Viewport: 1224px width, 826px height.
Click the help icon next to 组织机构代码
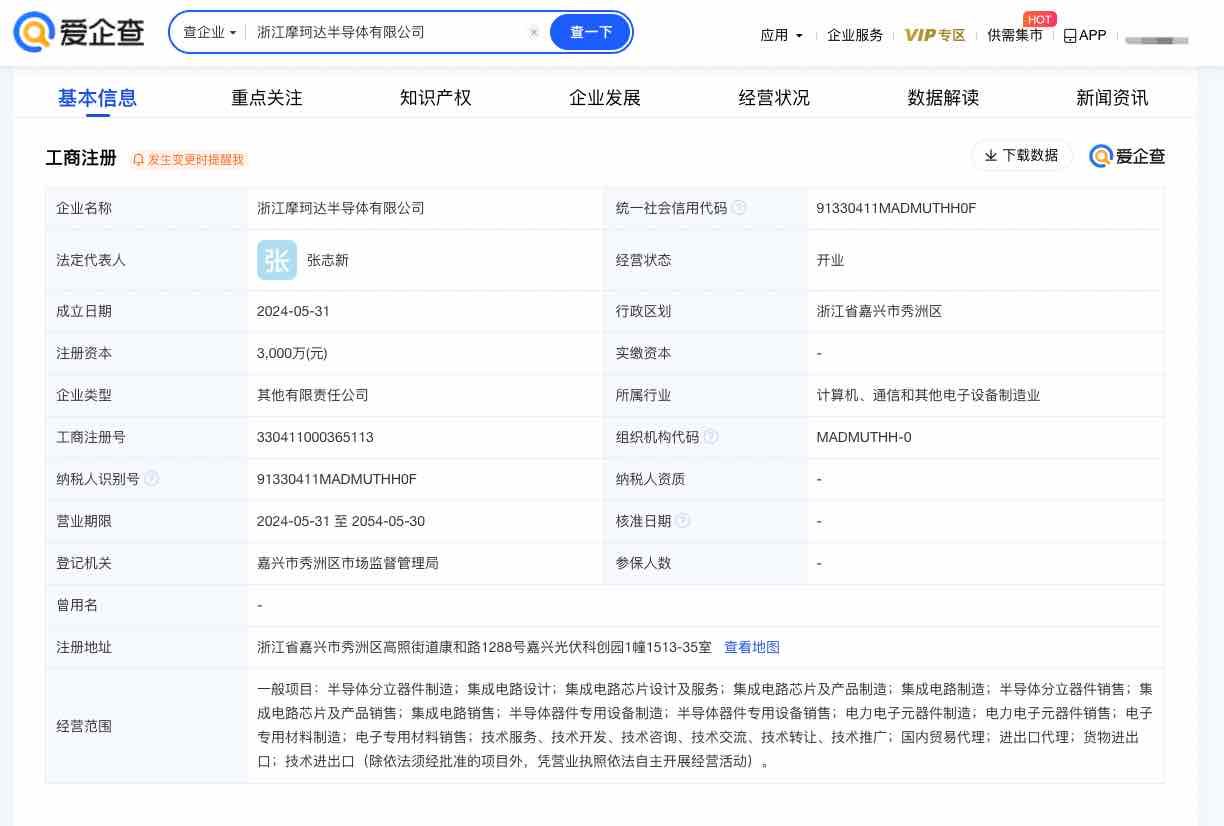[x=711, y=437]
